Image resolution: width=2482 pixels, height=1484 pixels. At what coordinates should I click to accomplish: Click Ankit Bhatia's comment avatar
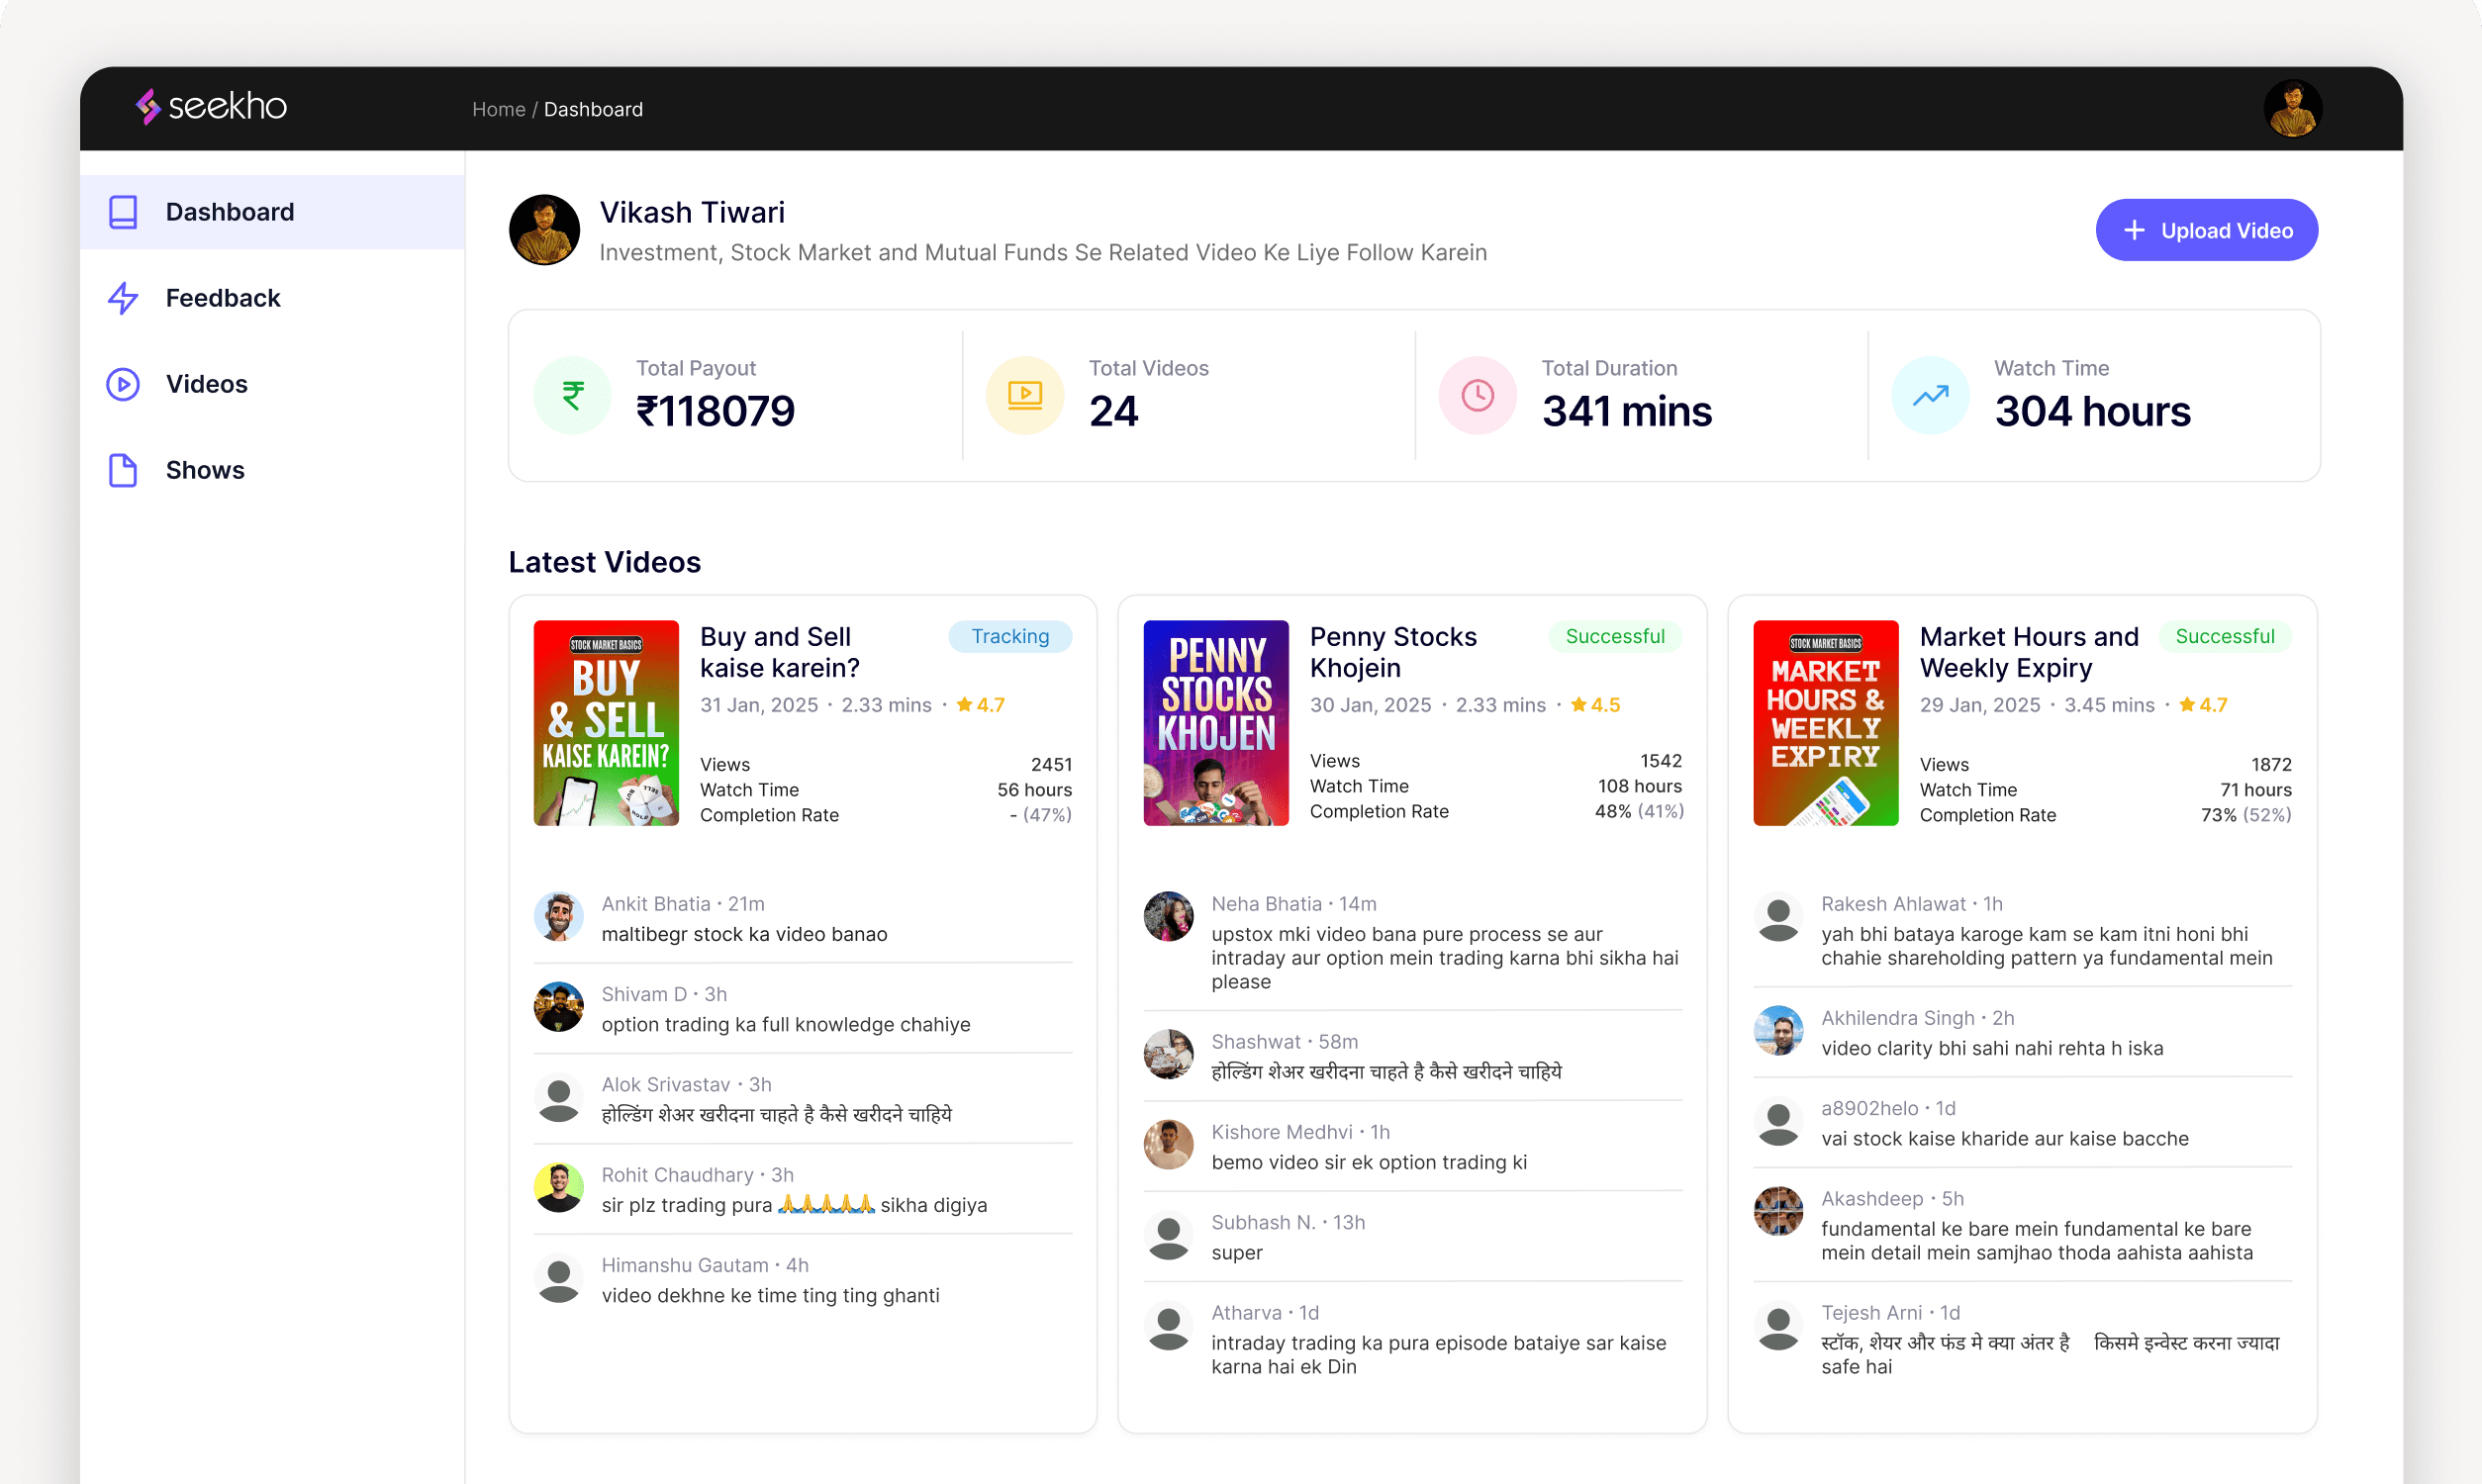(558, 917)
